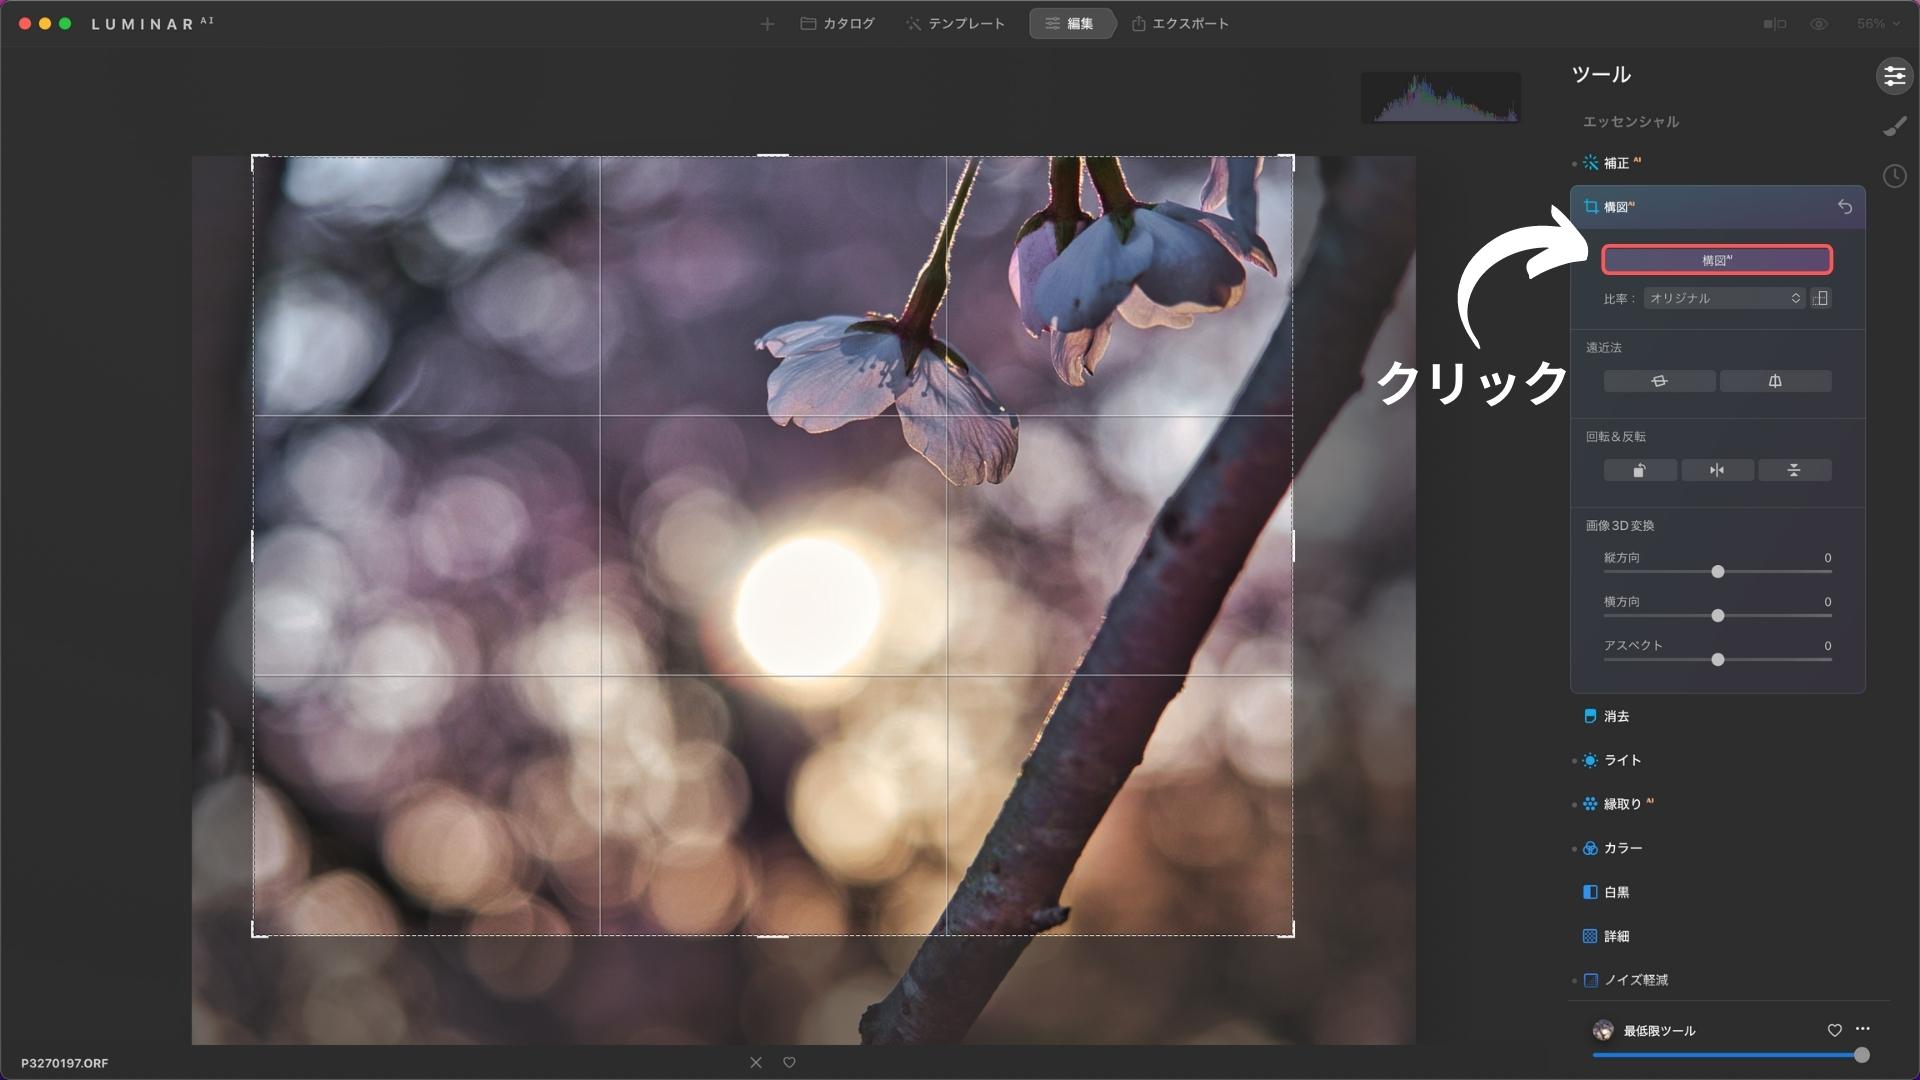
Task: Toggle the before/after compare view
Action: tap(1775, 24)
